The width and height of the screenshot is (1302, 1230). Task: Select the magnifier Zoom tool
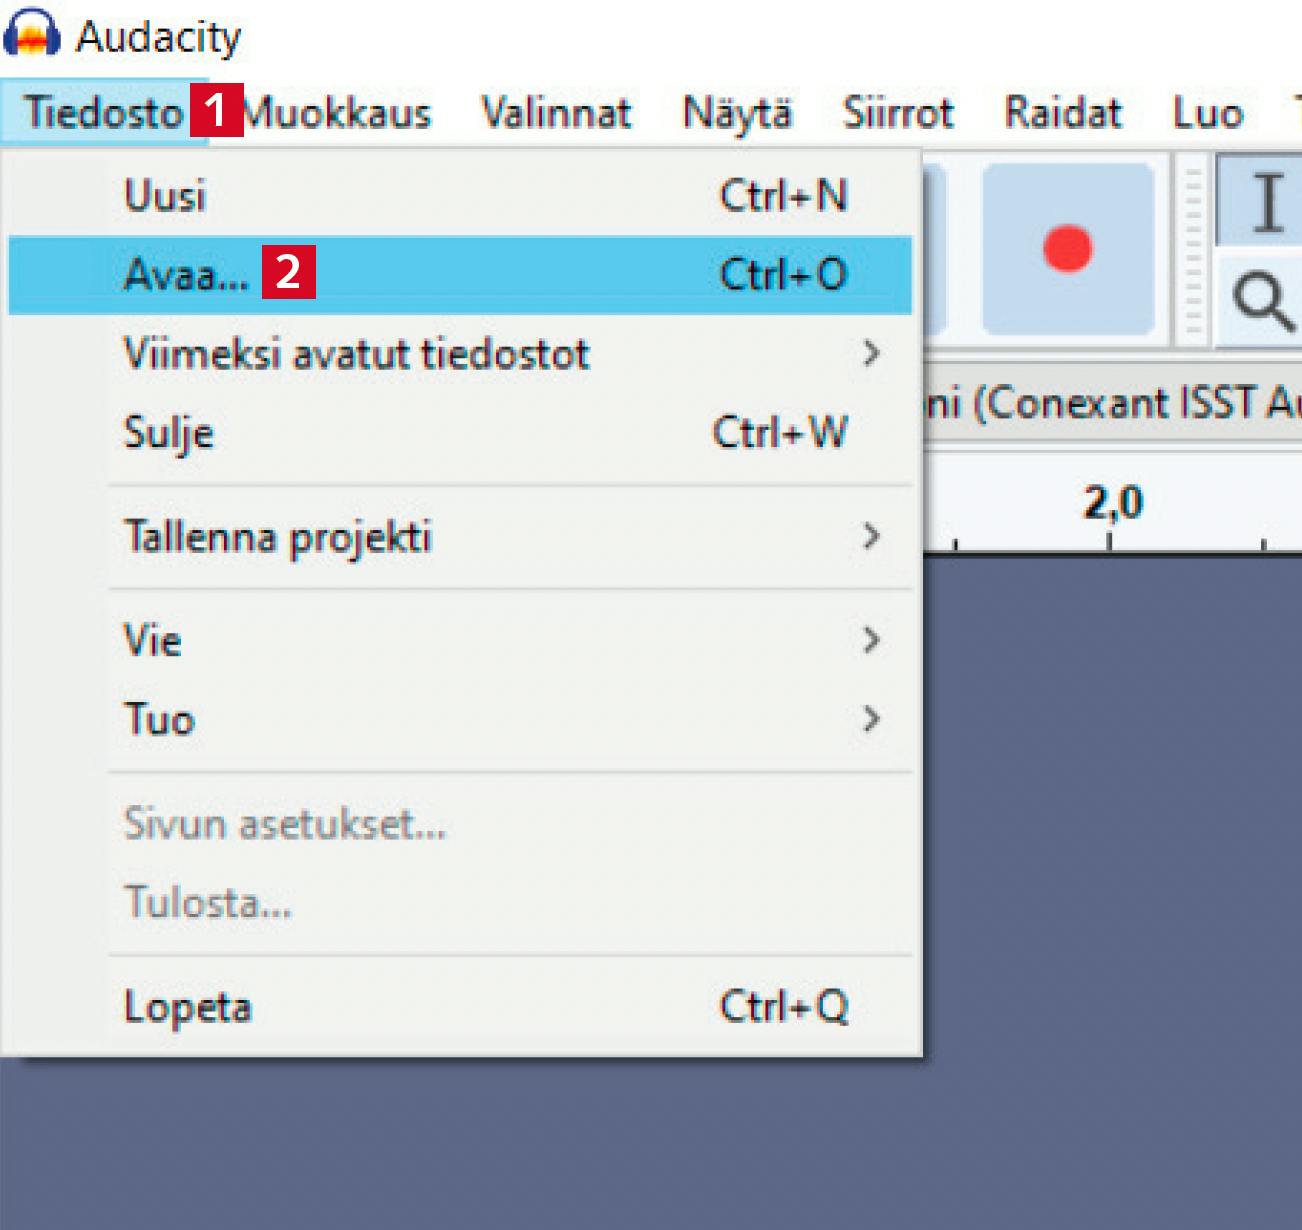click(x=1262, y=301)
